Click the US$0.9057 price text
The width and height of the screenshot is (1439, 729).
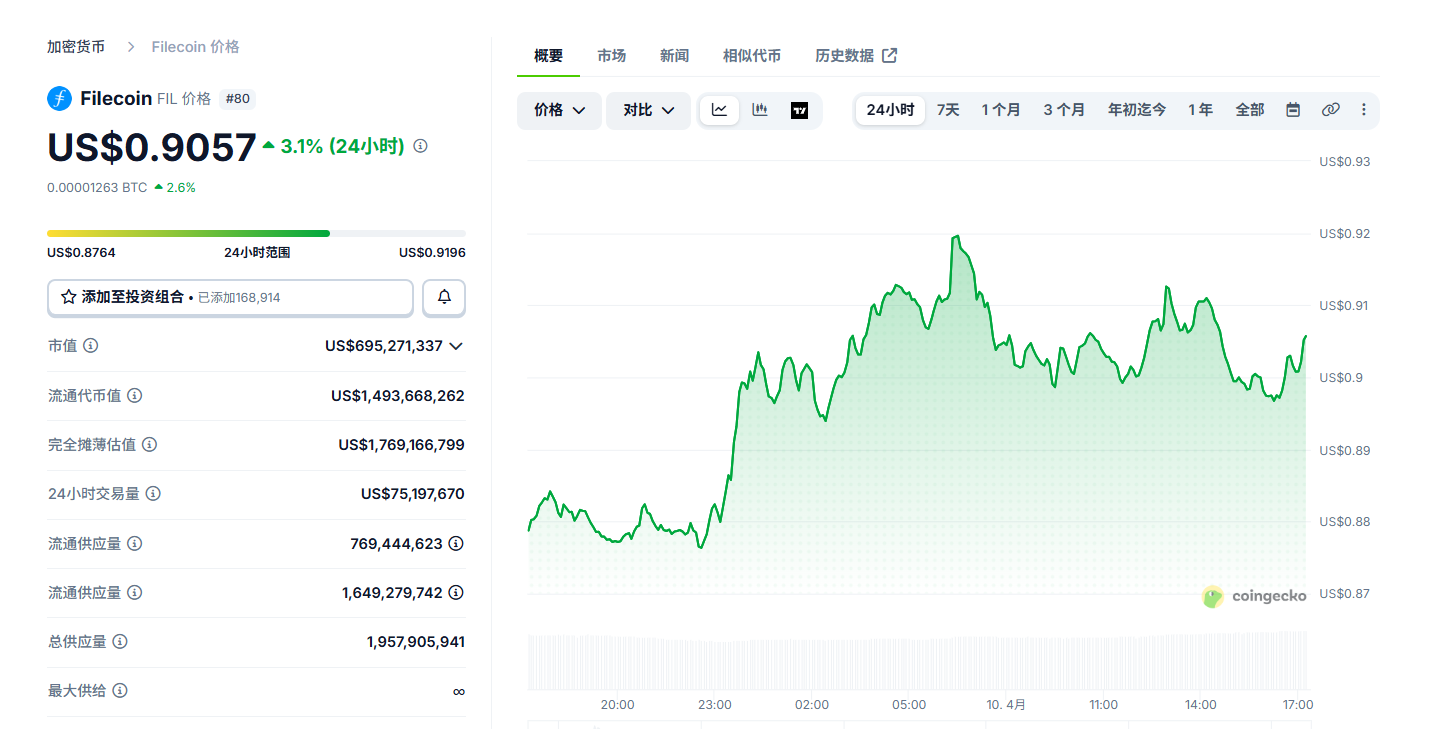click(152, 147)
